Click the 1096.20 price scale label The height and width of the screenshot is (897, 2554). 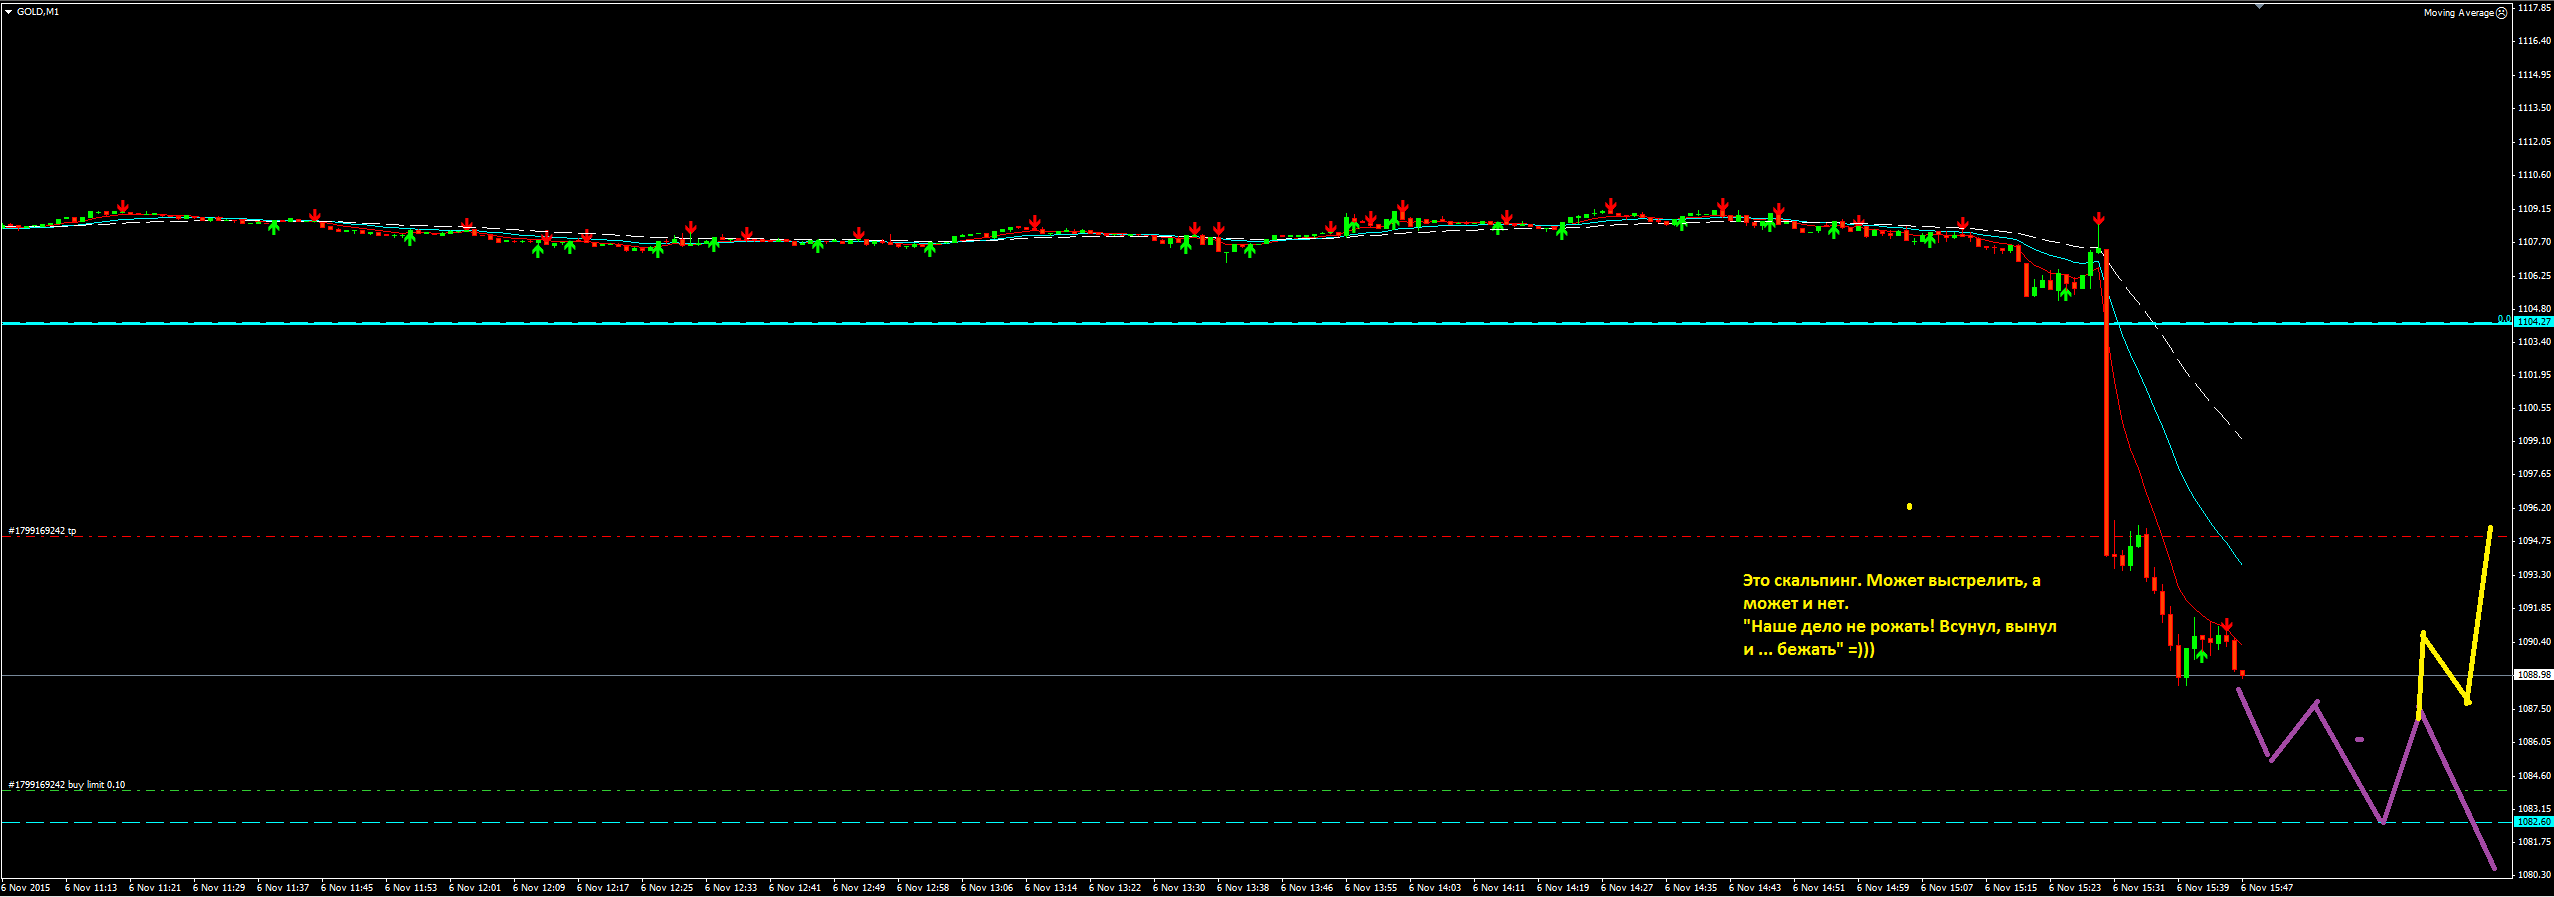pos(2534,508)
